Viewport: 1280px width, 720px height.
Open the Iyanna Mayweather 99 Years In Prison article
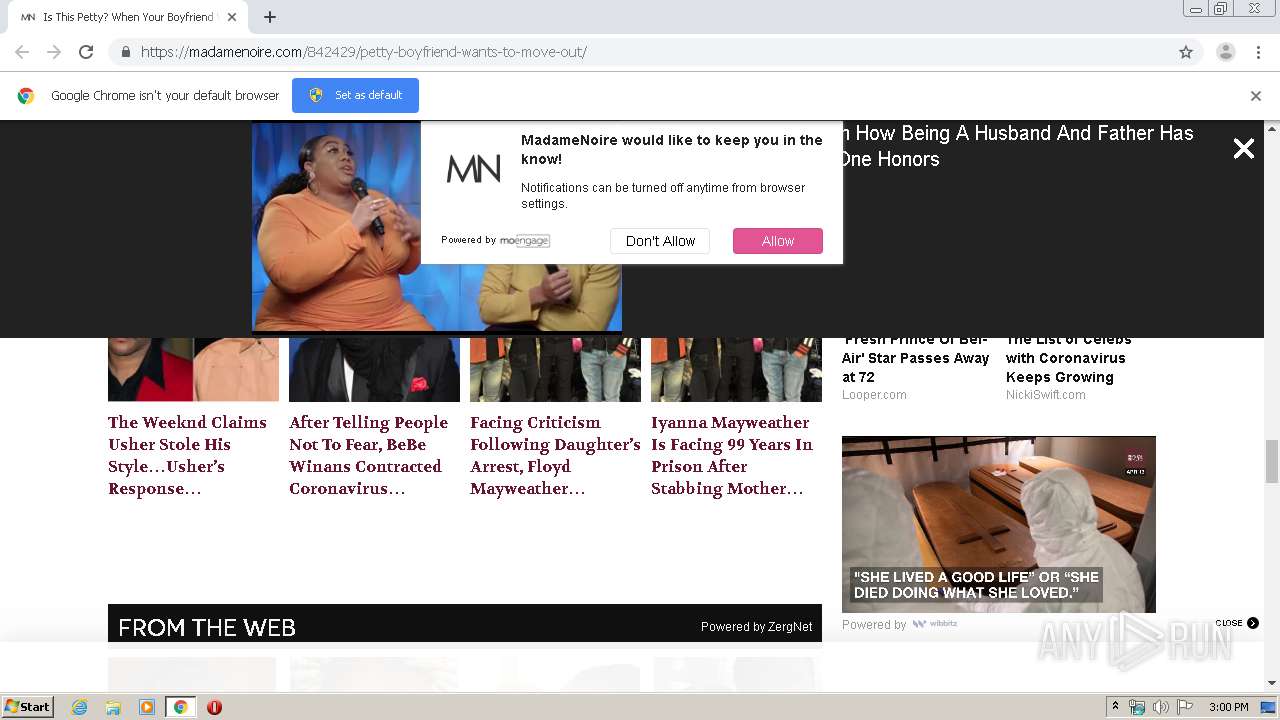(732, 455)
